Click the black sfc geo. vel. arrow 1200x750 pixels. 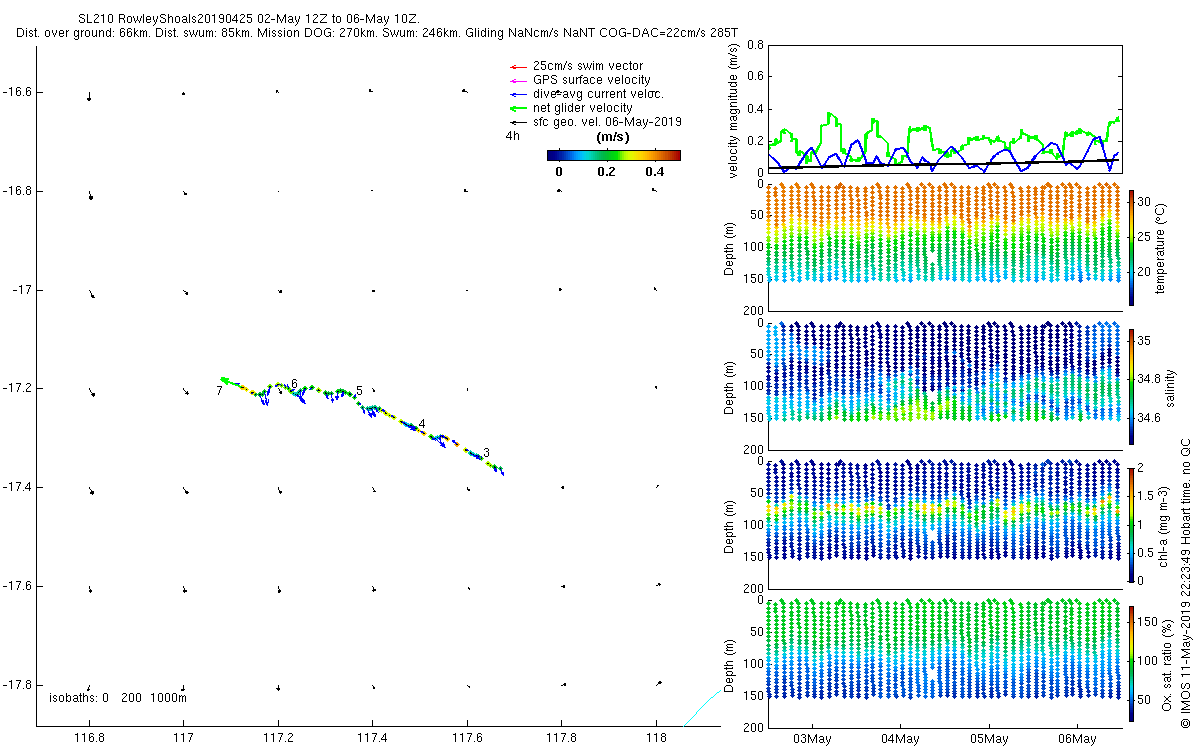[517, 122]
